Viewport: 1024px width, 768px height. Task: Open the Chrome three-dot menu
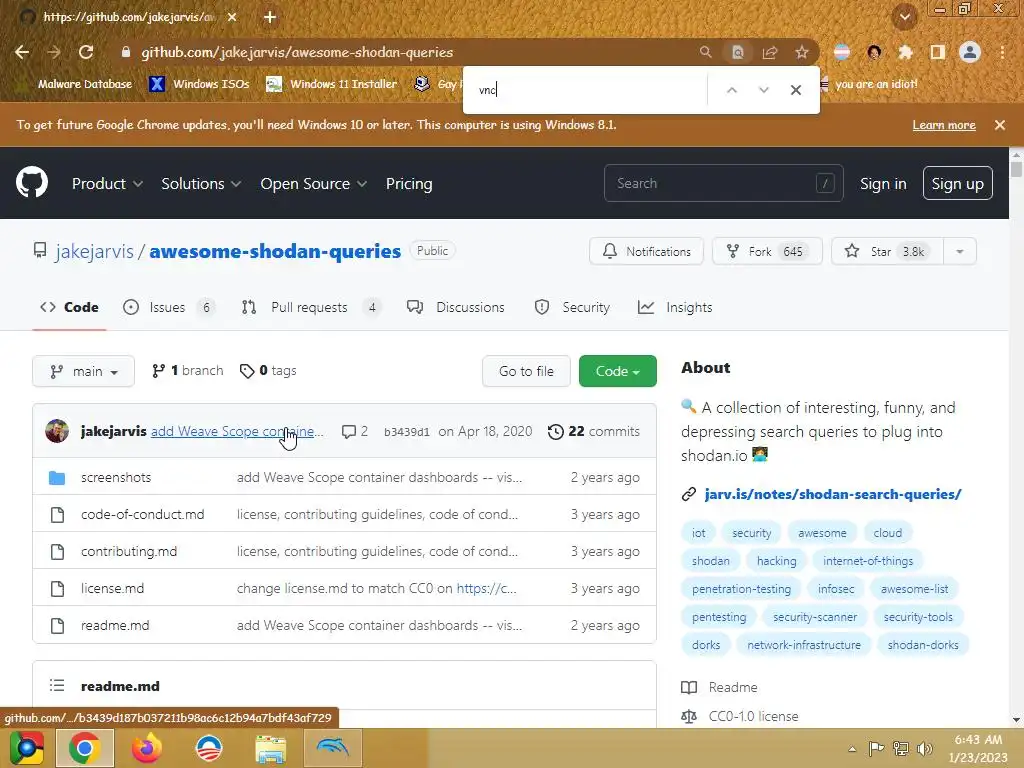tap(1002, 52)
